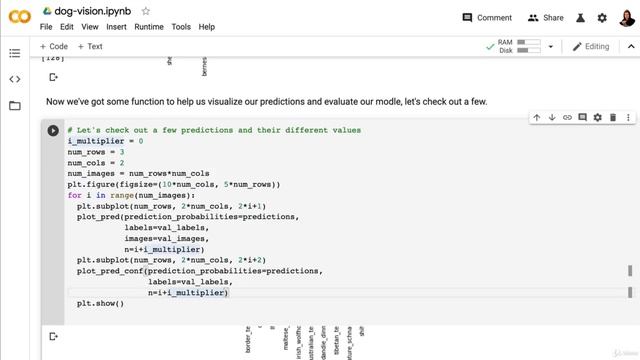Image resolution: width=640 pixels, height=360 pixels.
Task: Click the Google Drive file icon
Action: [x=47, y=11]
